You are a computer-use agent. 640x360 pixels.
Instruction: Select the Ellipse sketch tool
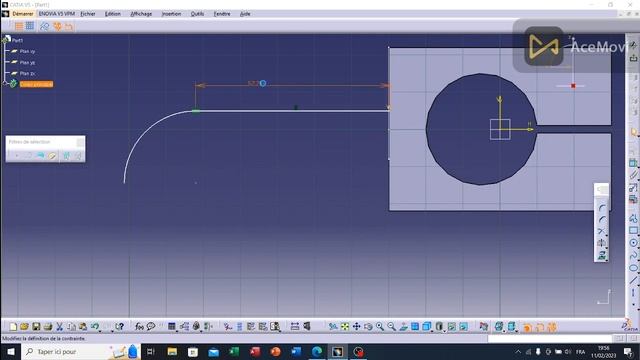click(633, 268)
